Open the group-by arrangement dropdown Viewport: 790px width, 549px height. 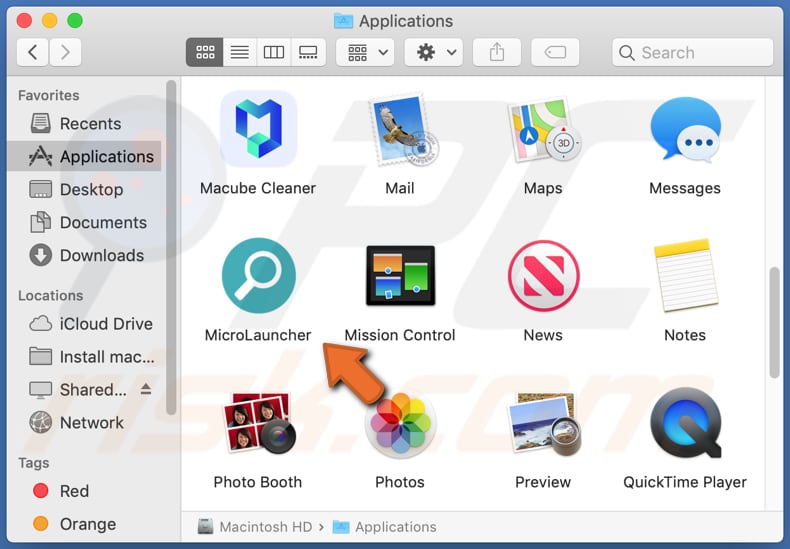tap(367, 52)
